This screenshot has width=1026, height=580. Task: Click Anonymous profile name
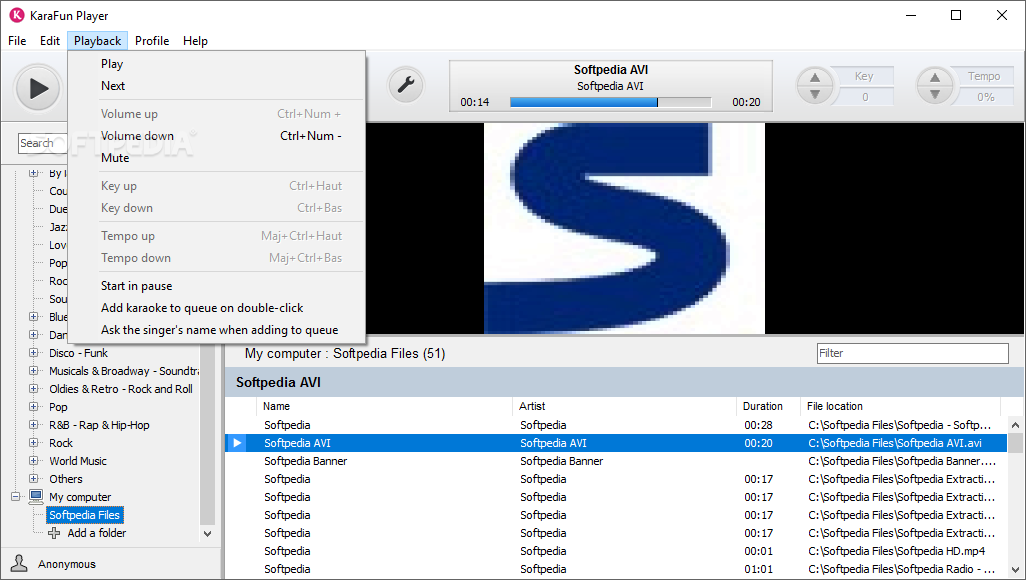[67, 564]
